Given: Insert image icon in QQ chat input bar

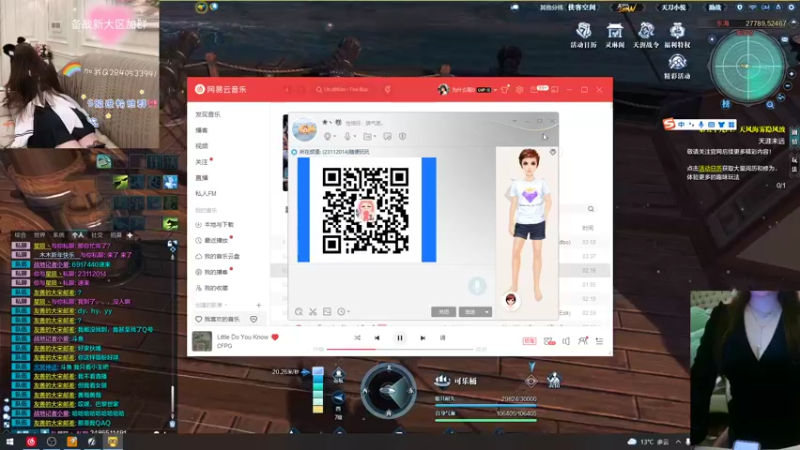Looking at the screenshot, I should click(327, 312).
